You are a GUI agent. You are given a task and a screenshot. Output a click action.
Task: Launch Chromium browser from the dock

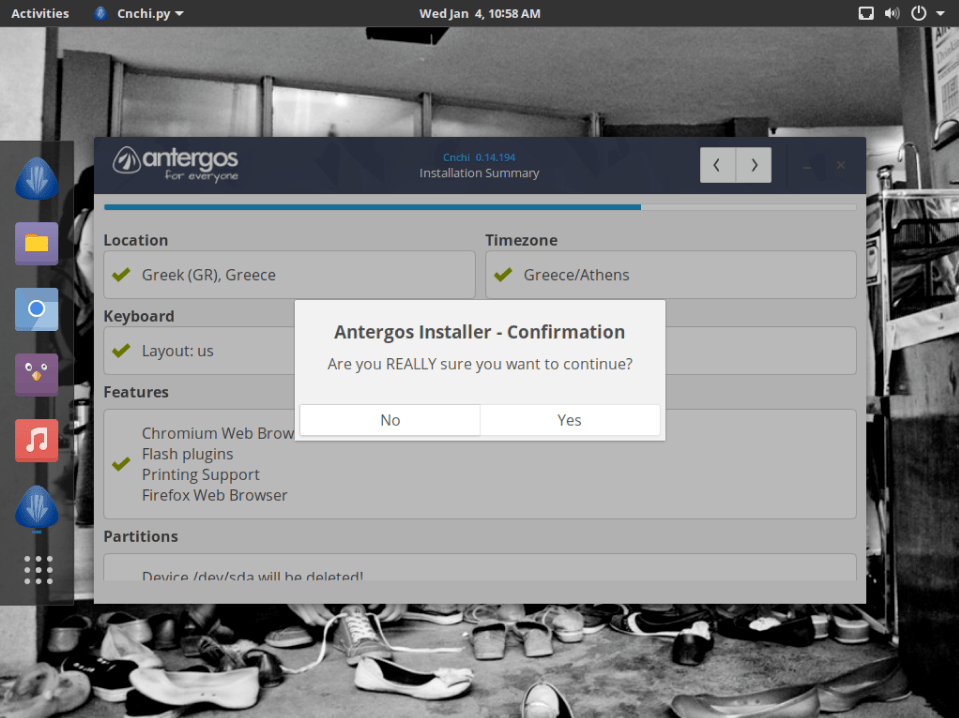click(x=37, y=309)
